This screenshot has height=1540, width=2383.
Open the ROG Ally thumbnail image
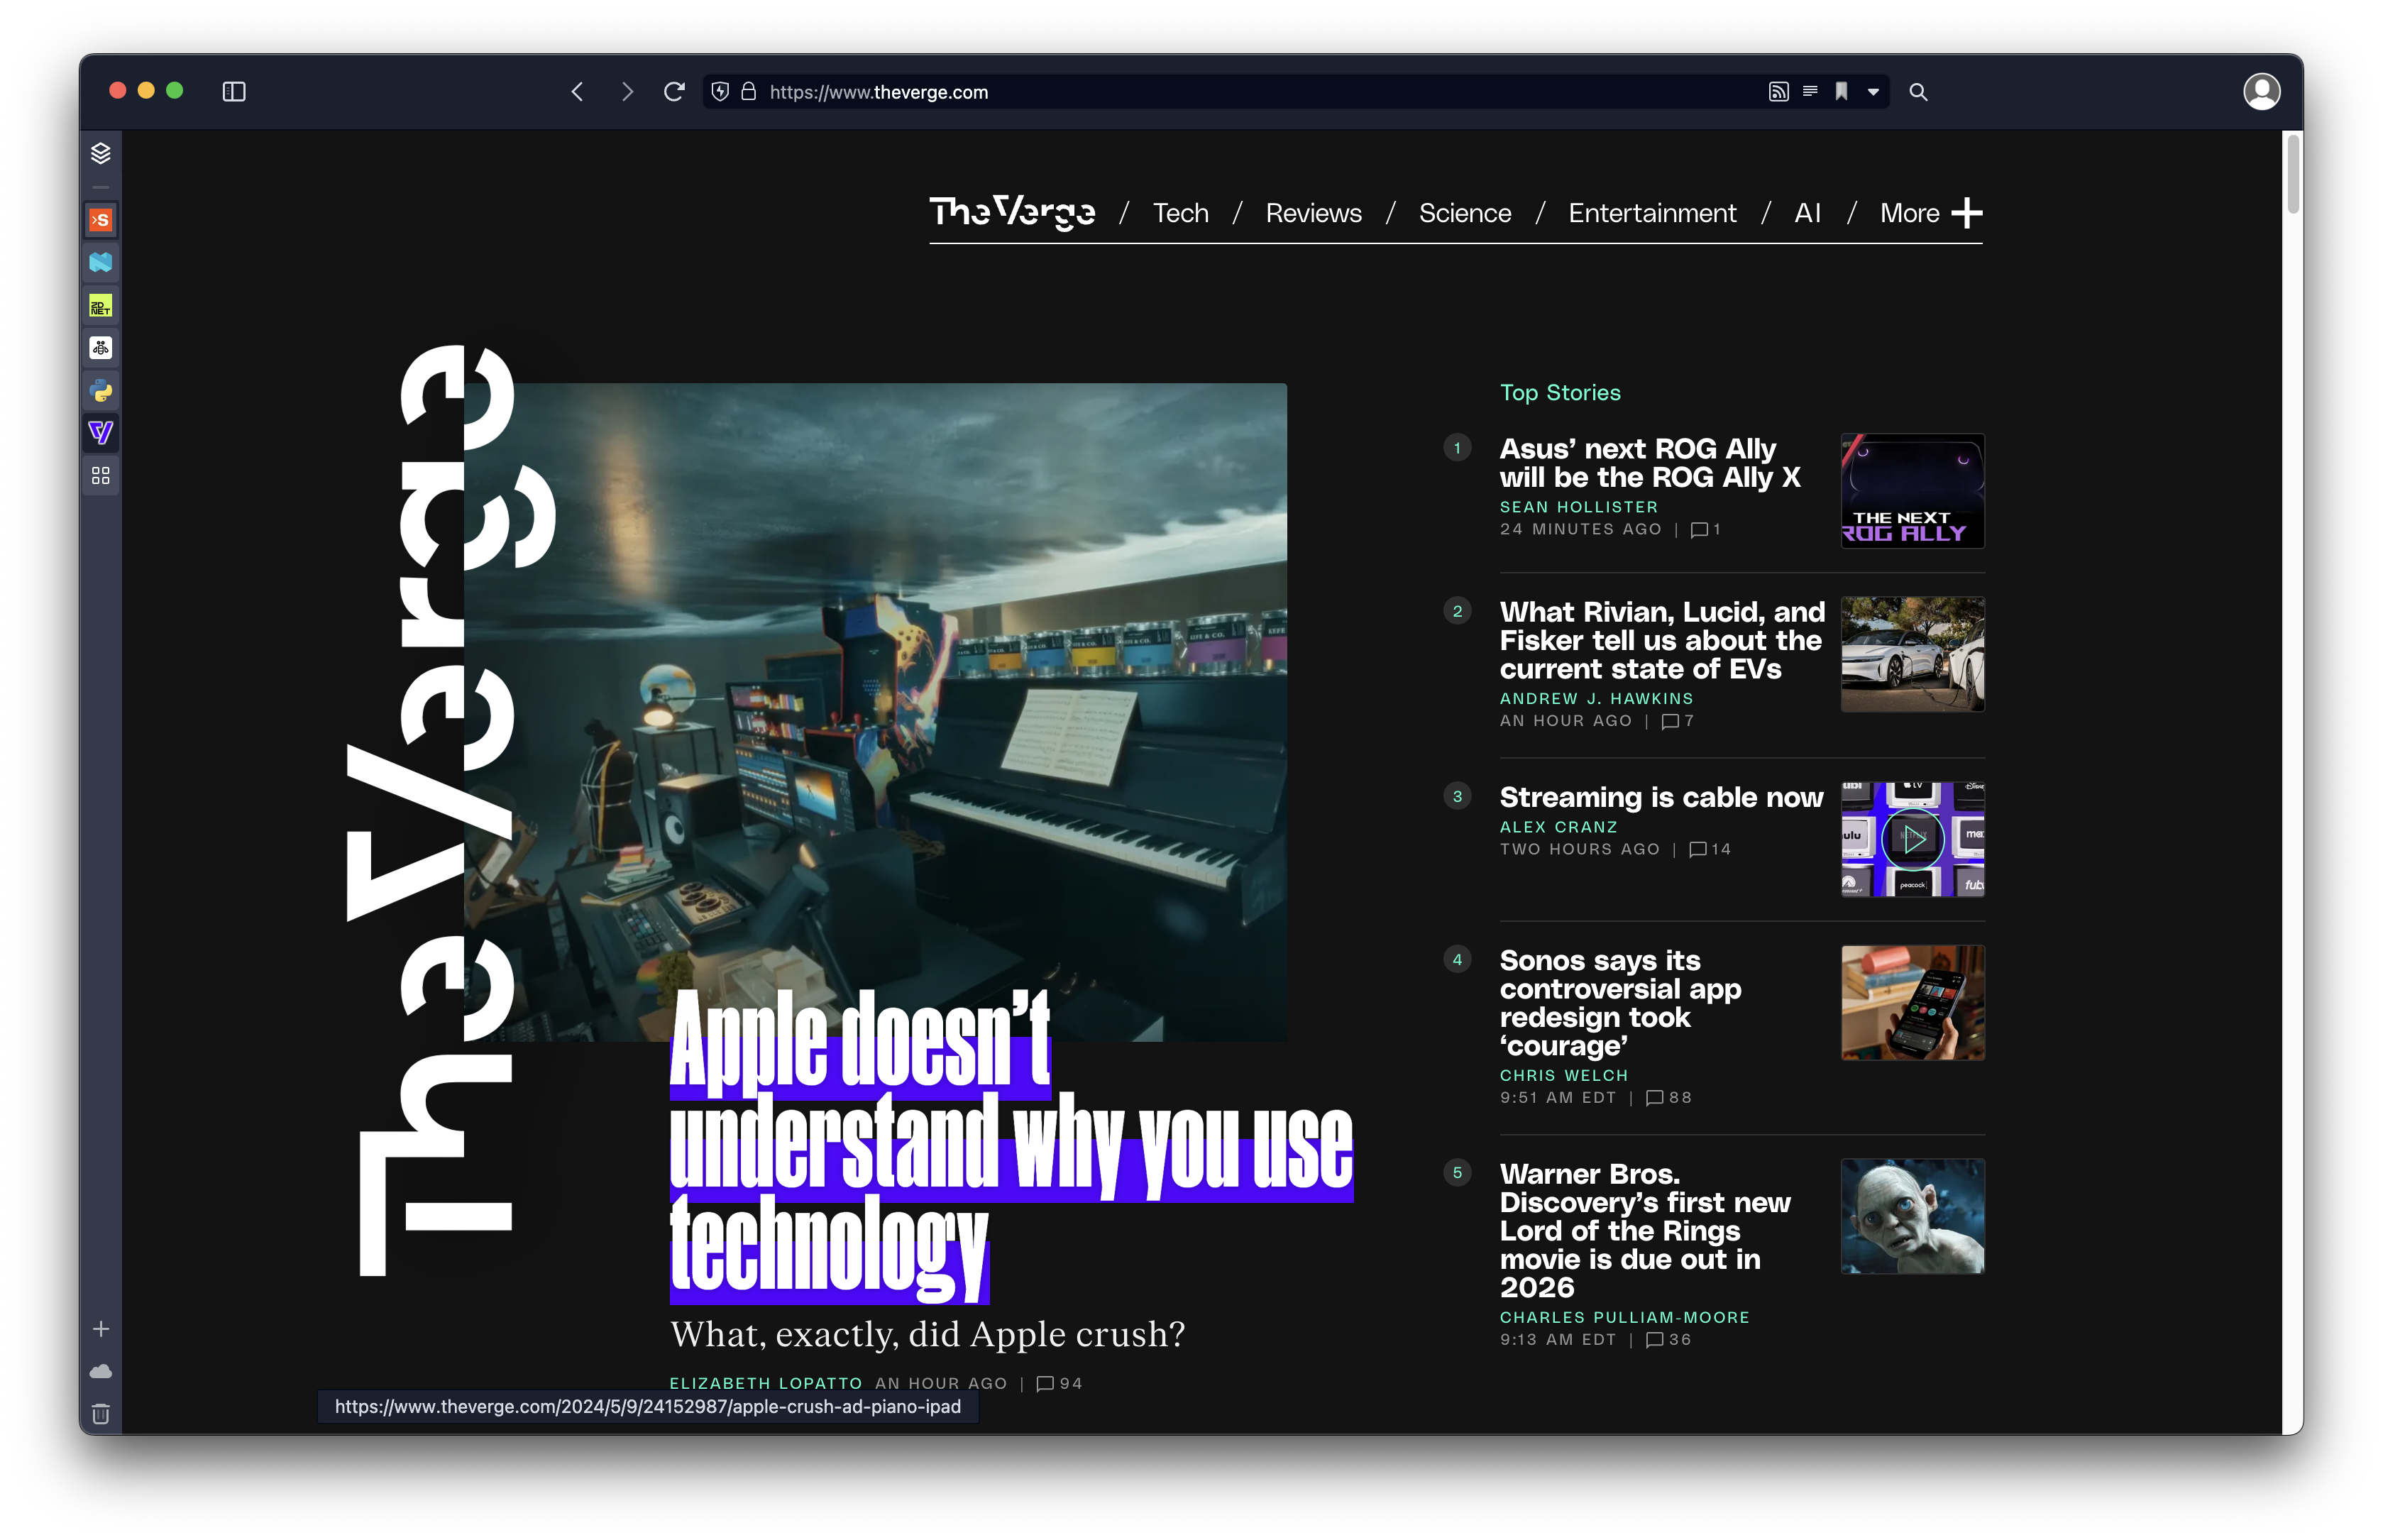pos(1912,491)
